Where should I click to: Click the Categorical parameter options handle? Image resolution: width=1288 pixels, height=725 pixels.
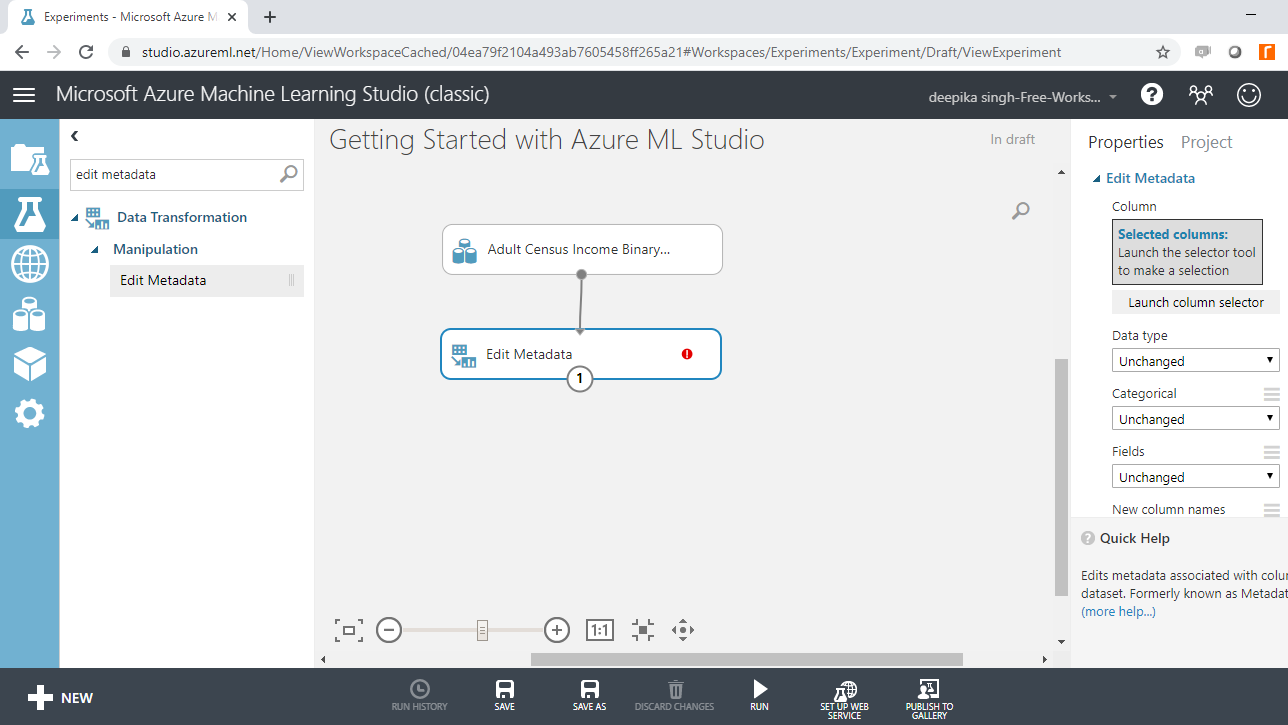tap(1271, 394)
